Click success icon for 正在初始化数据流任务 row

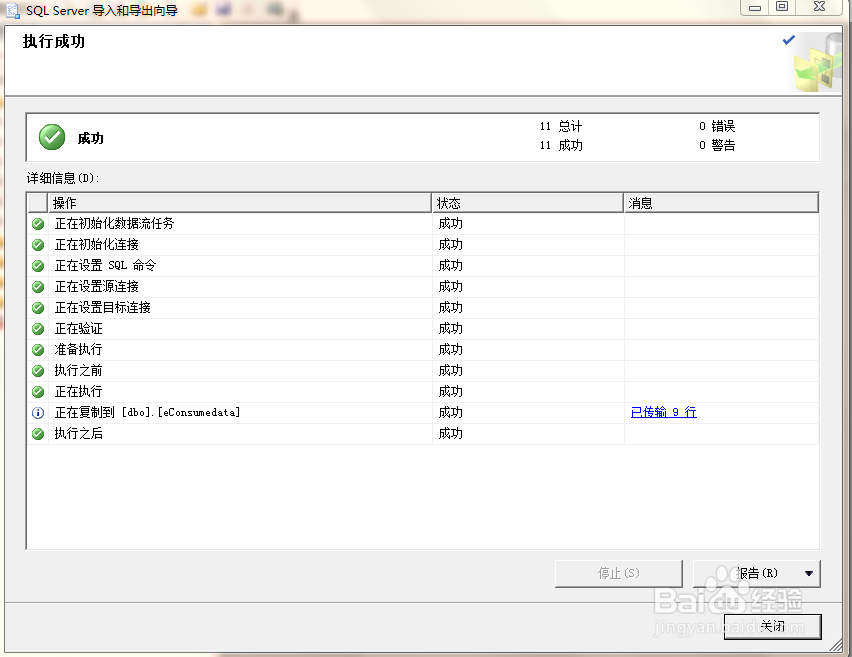pos(37,223)
